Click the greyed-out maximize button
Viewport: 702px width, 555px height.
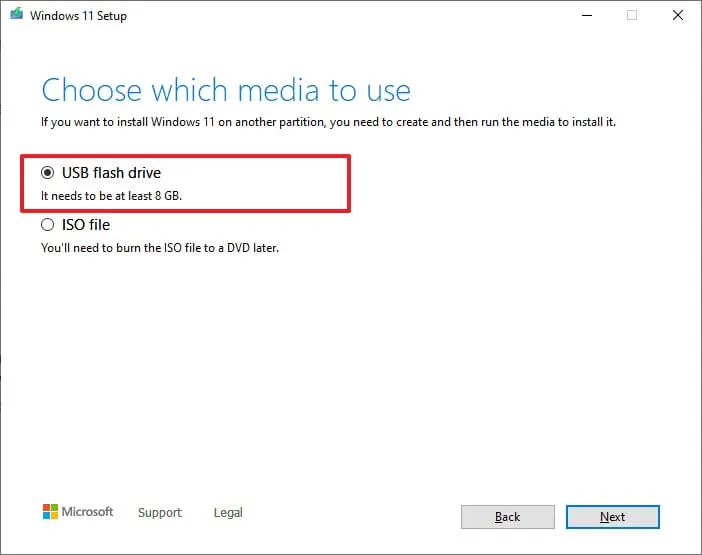(x=631, y=15)
